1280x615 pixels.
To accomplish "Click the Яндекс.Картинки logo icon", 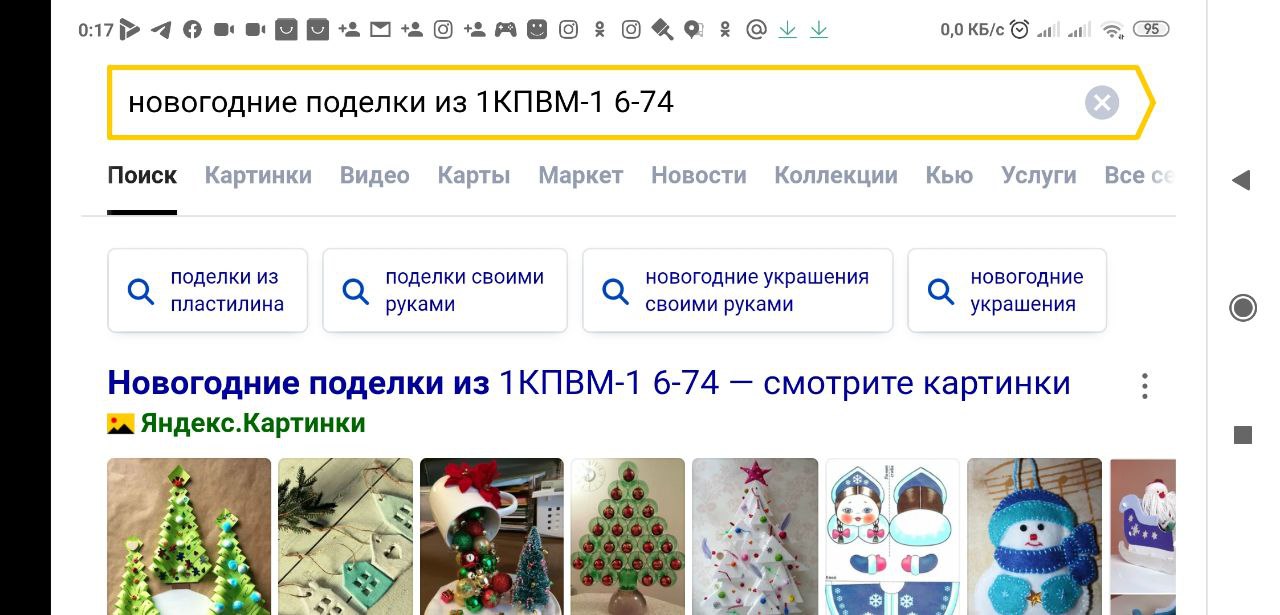I will (120, 424).
